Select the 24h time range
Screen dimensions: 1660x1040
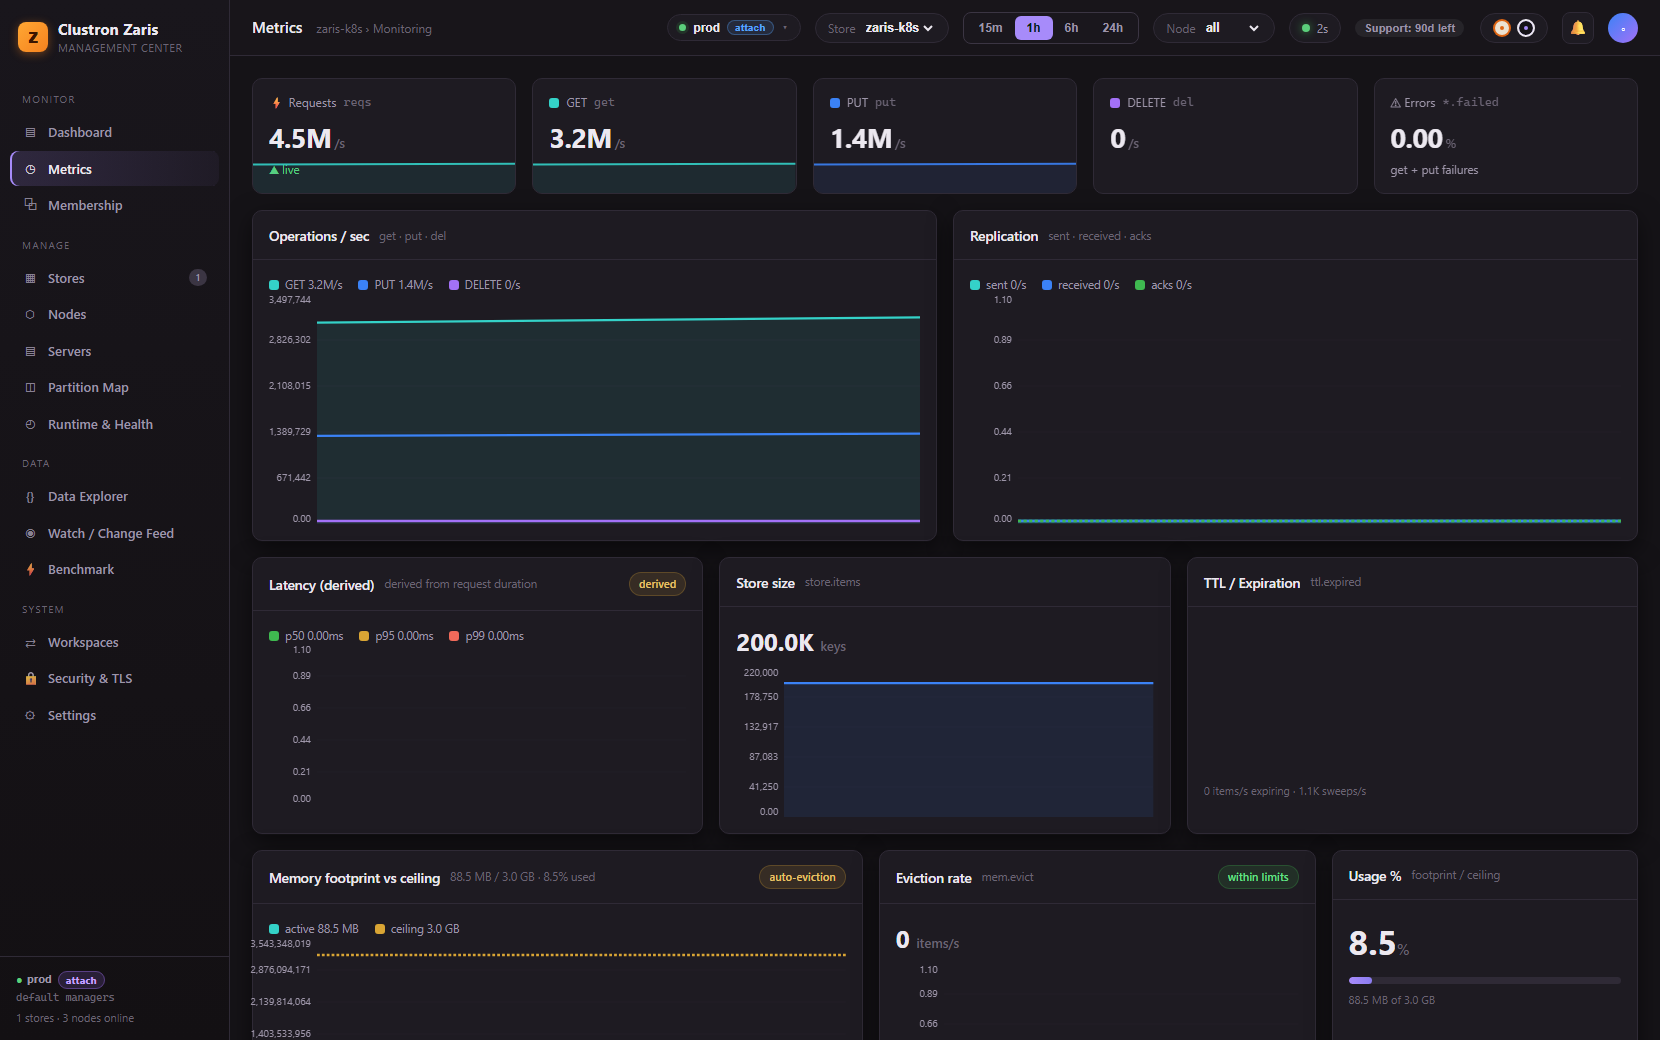tap(1112, 28)
